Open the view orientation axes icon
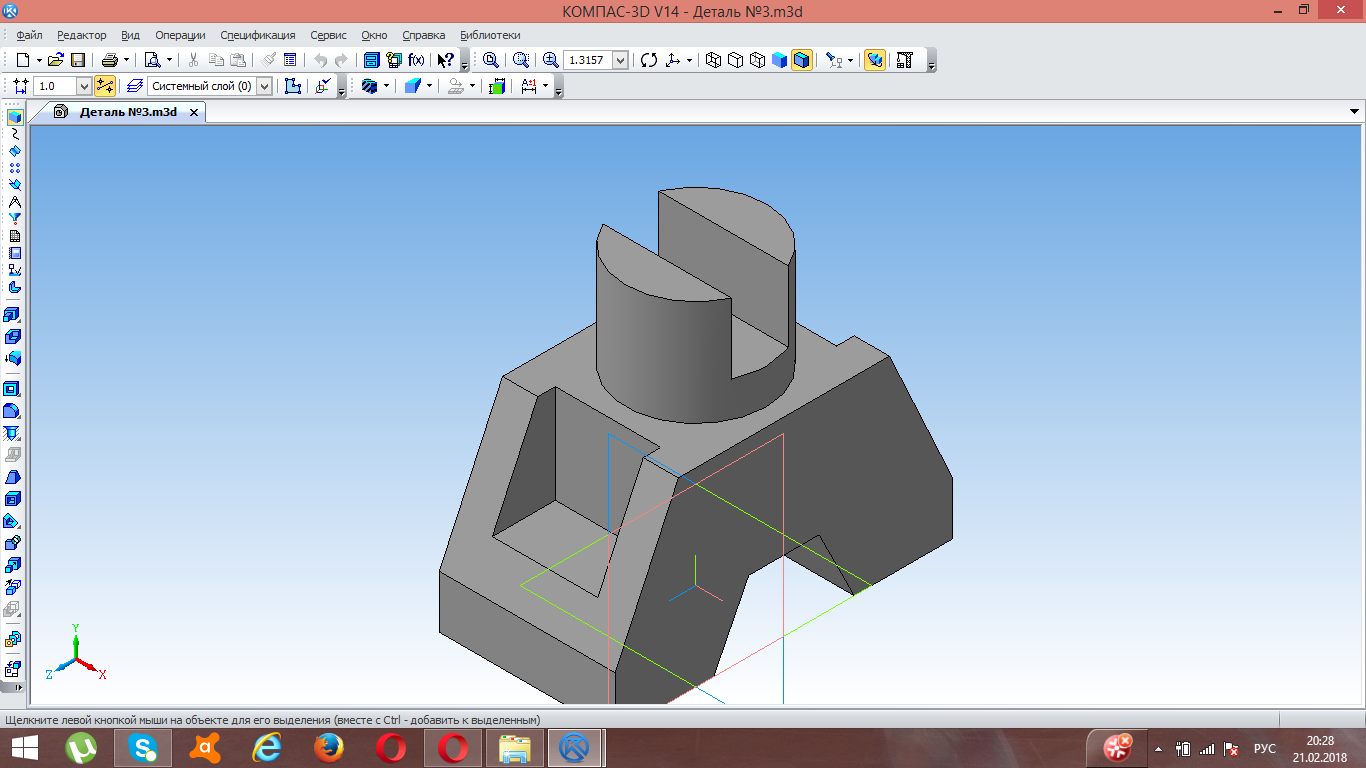This screenshot has height=768, width=1366. pos(673,60)
